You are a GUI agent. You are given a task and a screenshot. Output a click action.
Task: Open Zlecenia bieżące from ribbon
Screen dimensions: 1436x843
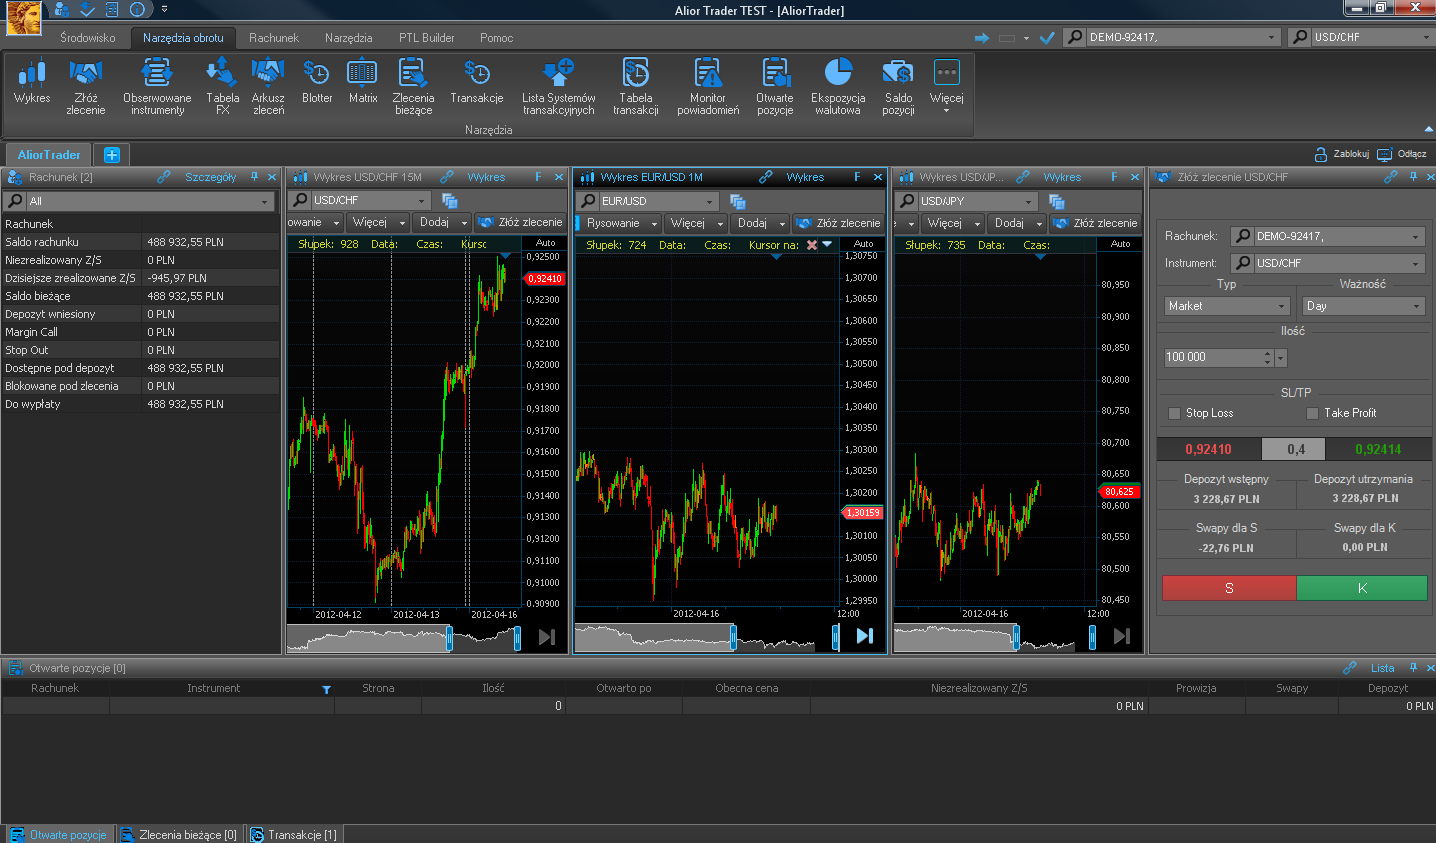tap(413, 87)
